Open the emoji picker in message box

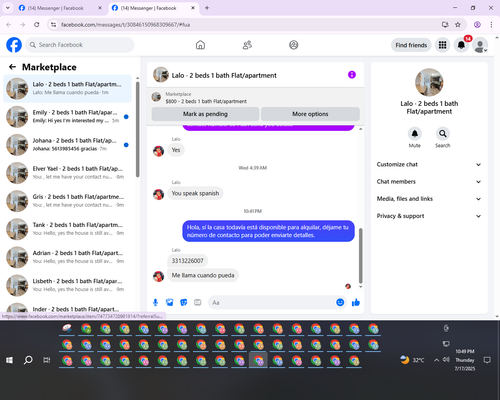(340, 302)
